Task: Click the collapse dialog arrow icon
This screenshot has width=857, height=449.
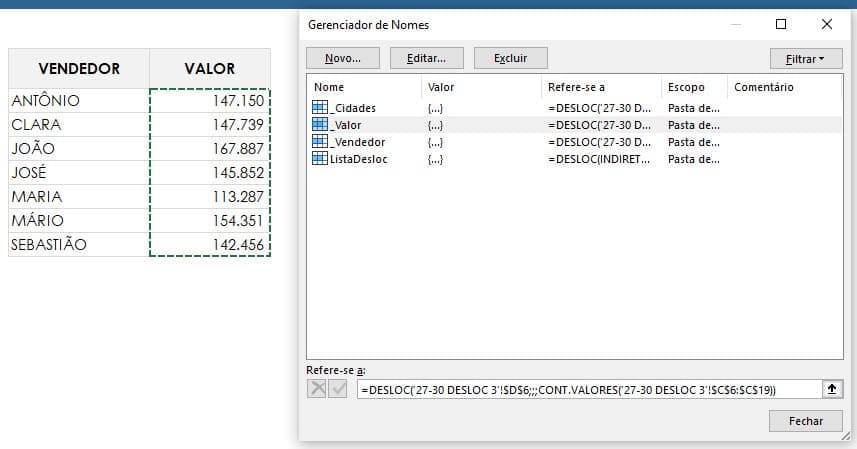Action: point(829,389)
